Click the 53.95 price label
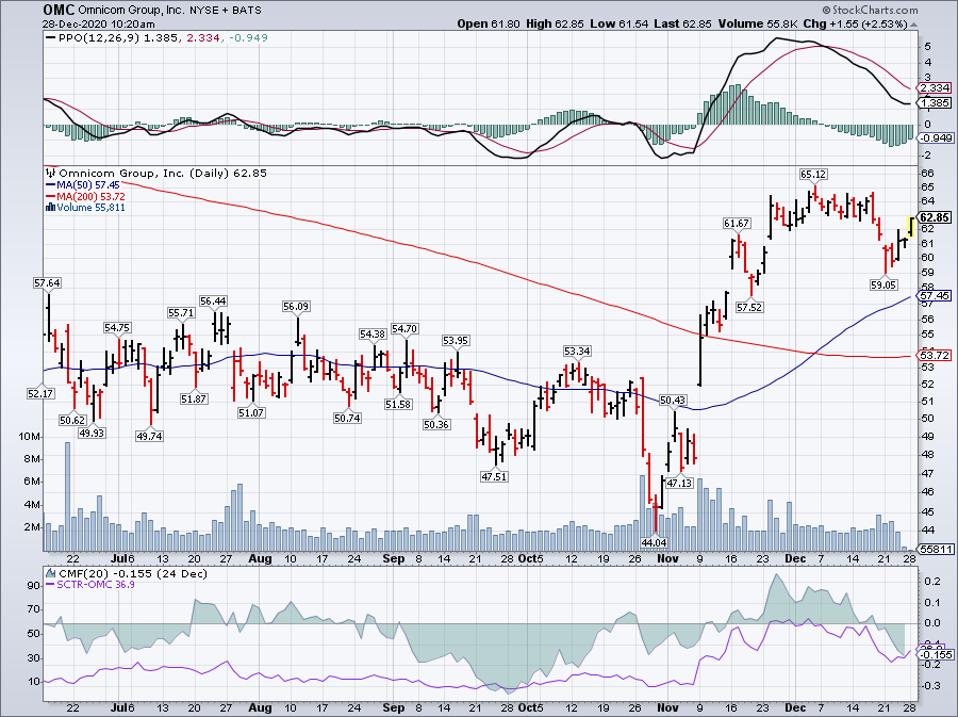 456,340
